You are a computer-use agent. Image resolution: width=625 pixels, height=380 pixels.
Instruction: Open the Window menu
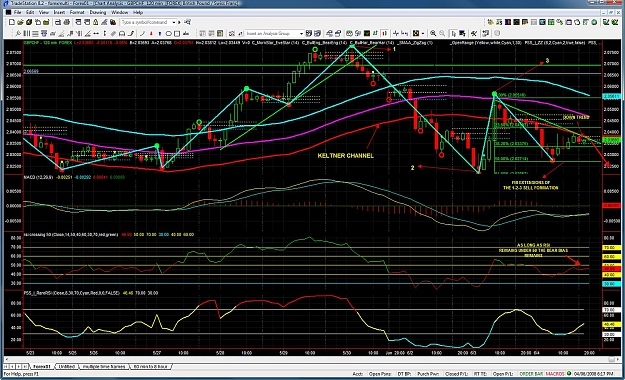(x=120, y=12)
